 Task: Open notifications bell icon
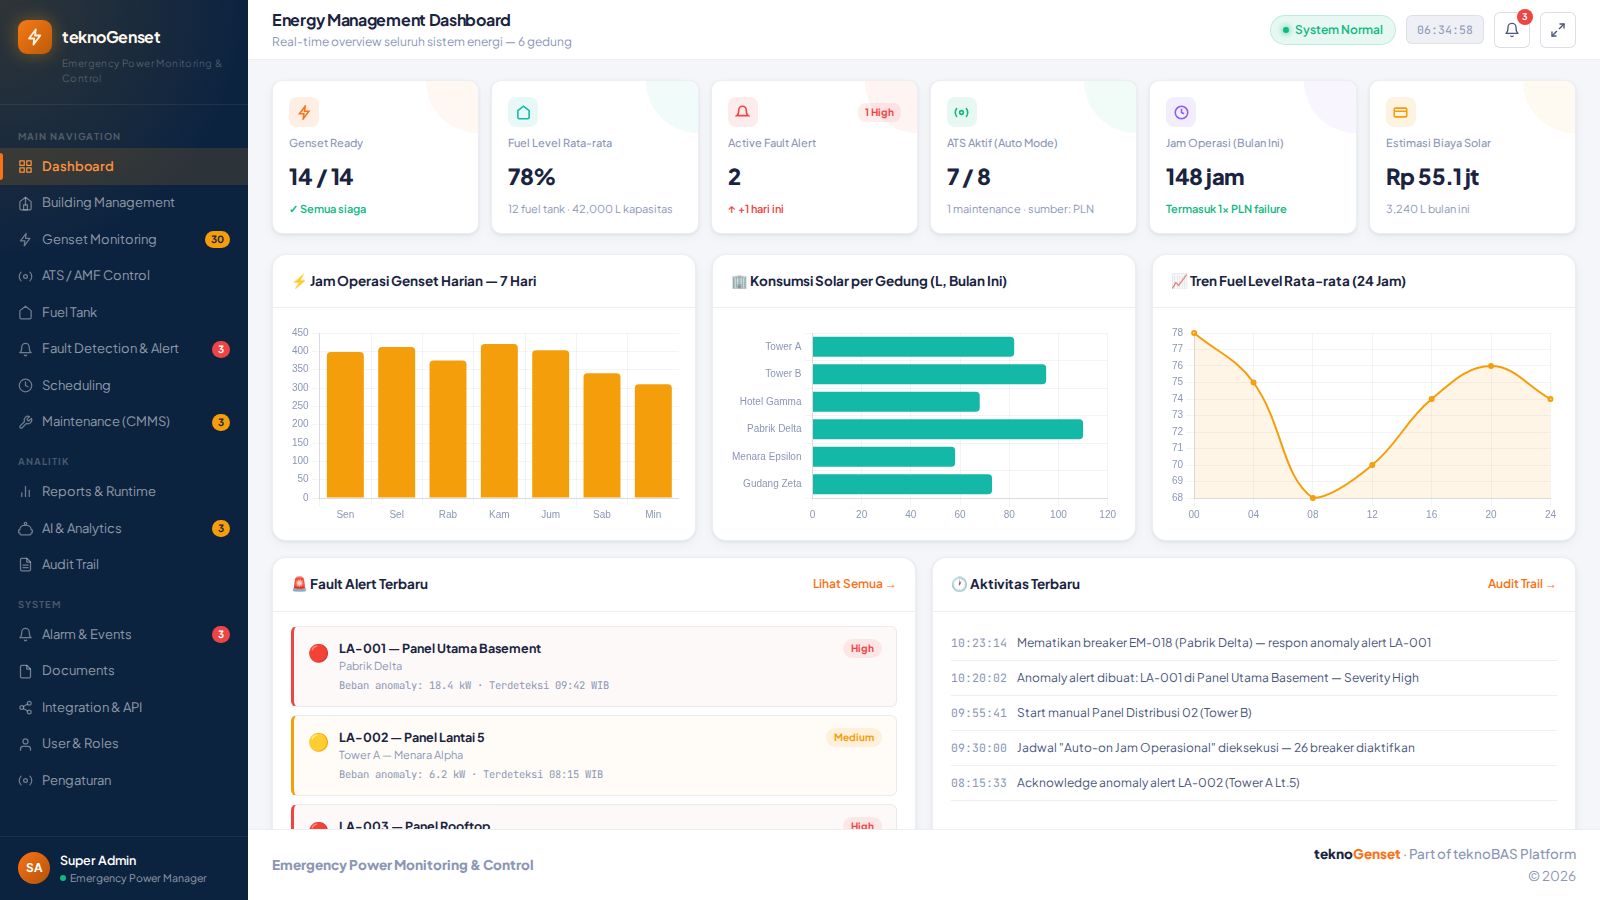(x=1512, y=30)
